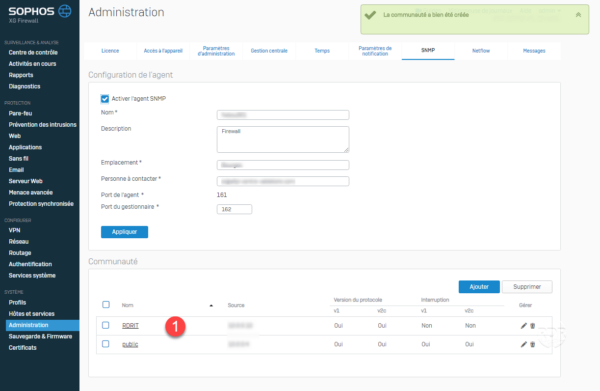600x391 pixels.
Task: Open the Paramètres d'administration tab
Action: click(x=216, y=51)
